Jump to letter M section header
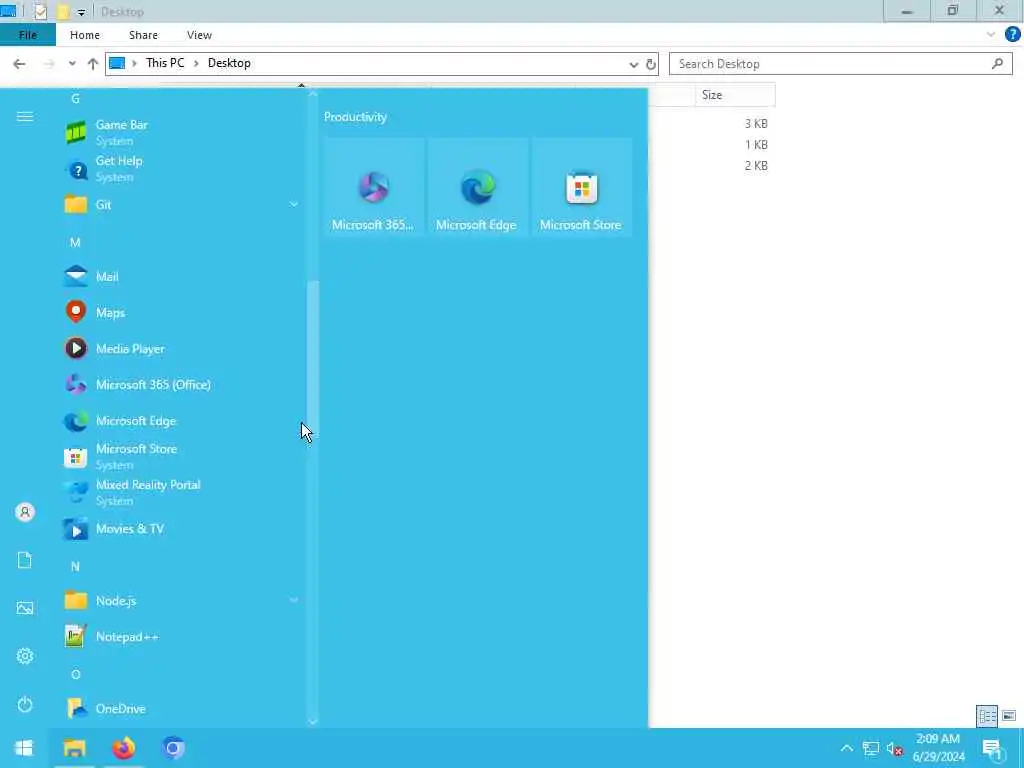1024x768 pixels. tap(75, 242)
